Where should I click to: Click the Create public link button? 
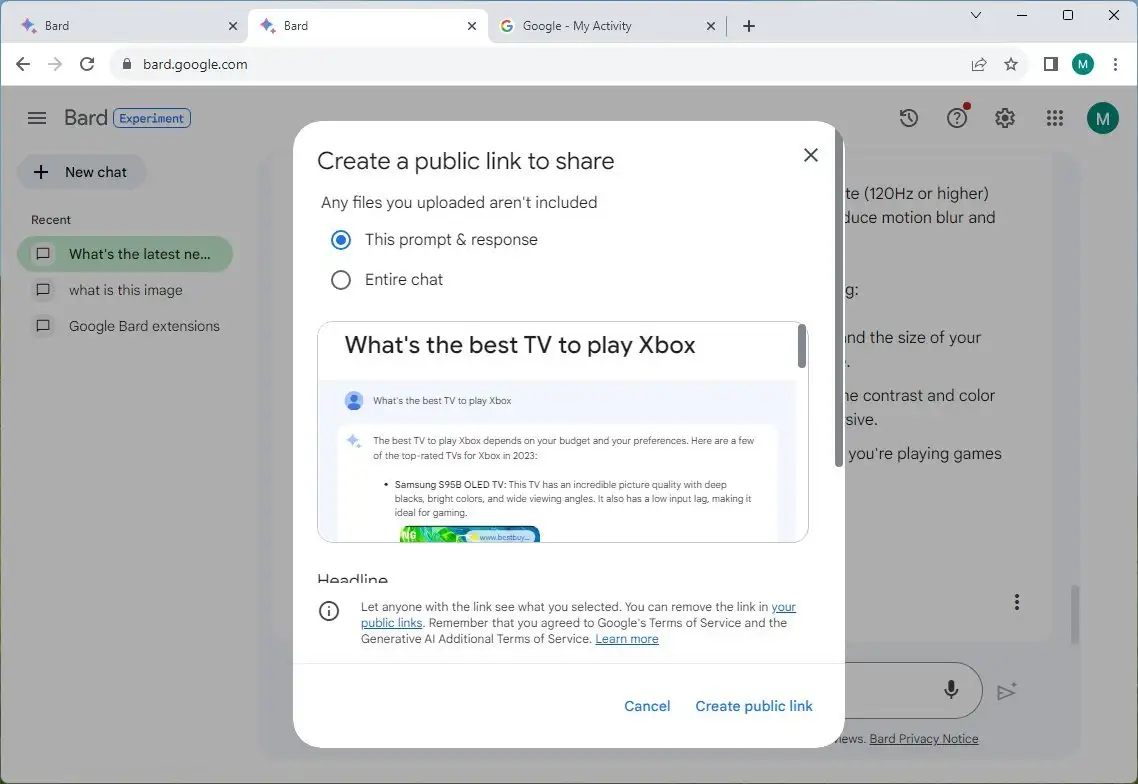(753, 706)
